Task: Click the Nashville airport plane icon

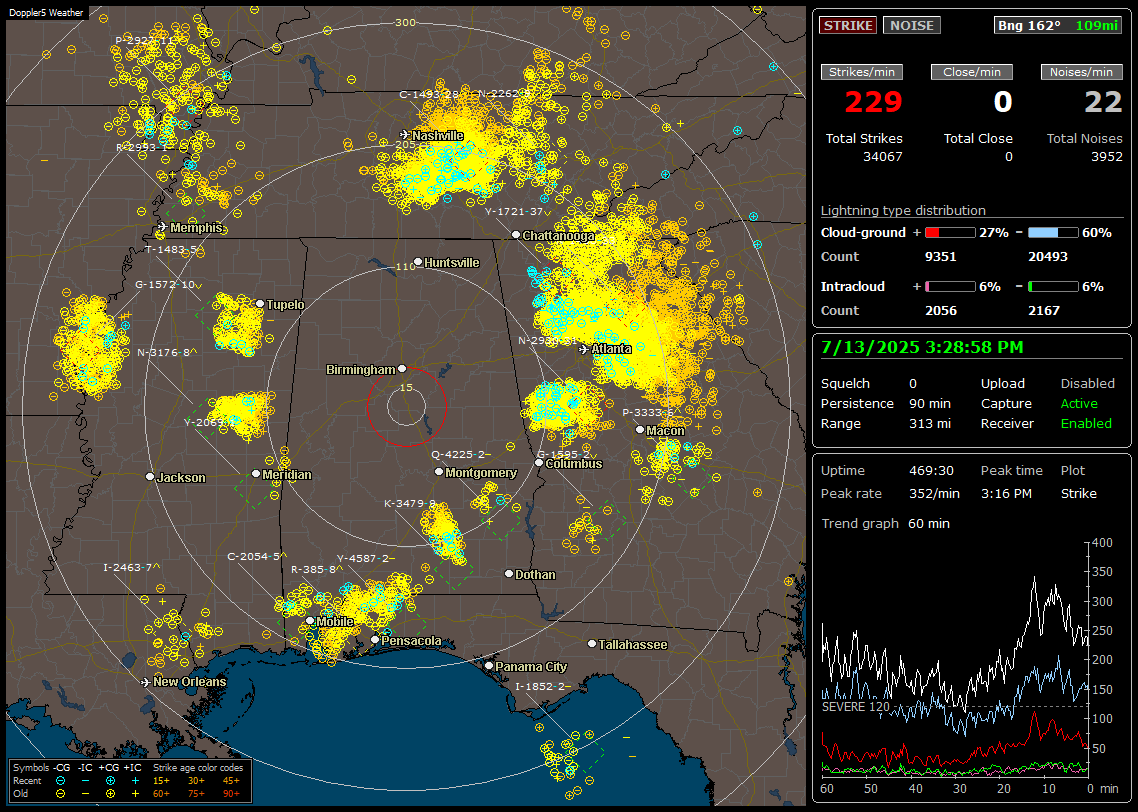Action: (x=405, y=135)
